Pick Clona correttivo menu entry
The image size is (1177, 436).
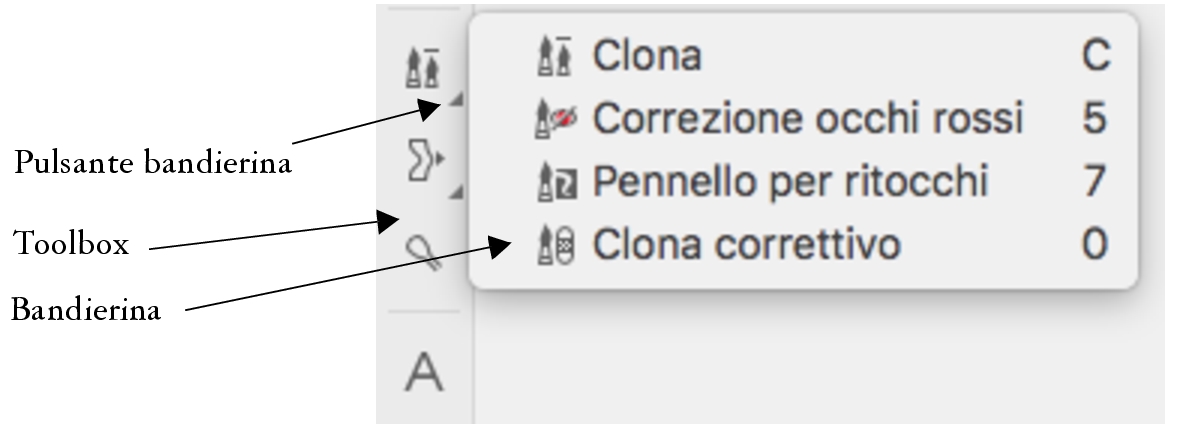pos(746,244)
